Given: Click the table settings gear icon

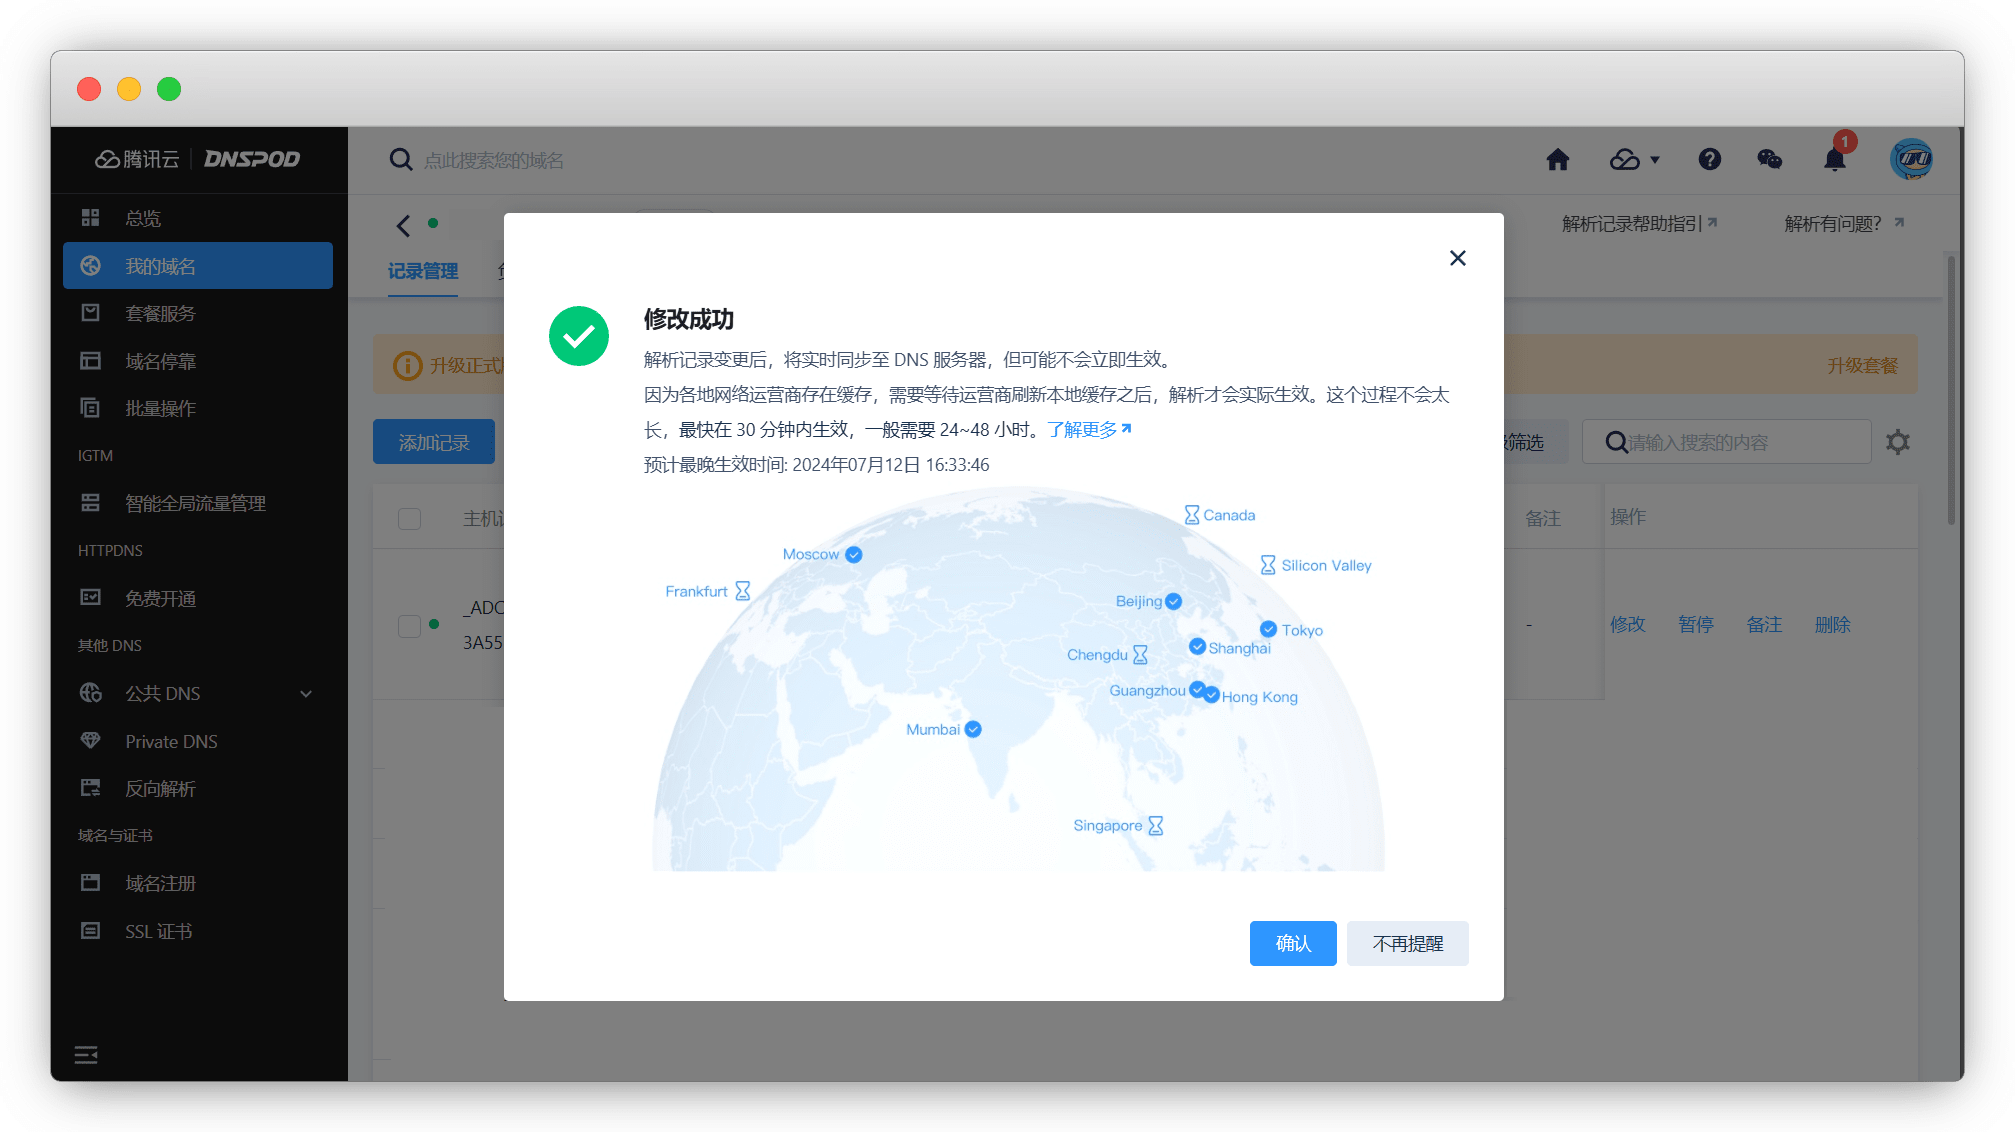Looking at the screenshot, I should [x=1897, y=442].
